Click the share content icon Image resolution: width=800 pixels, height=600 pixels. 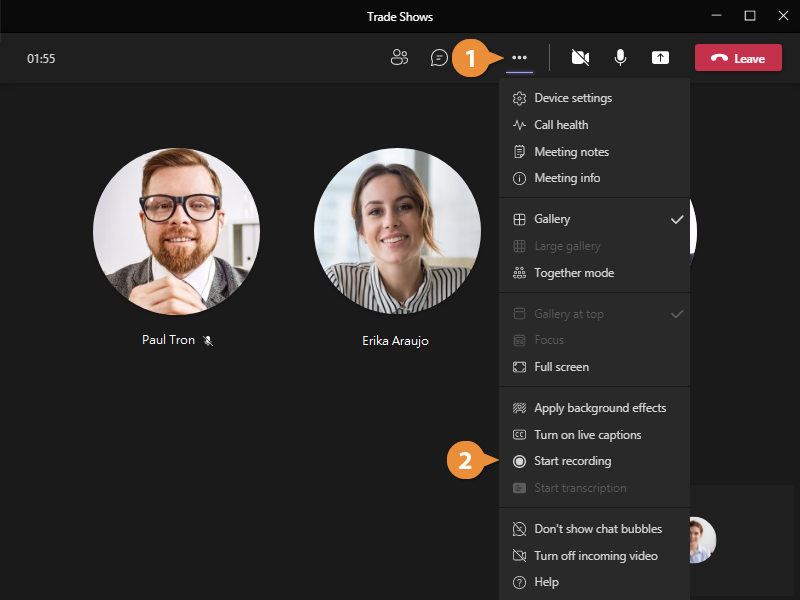[x=660, y=58]
